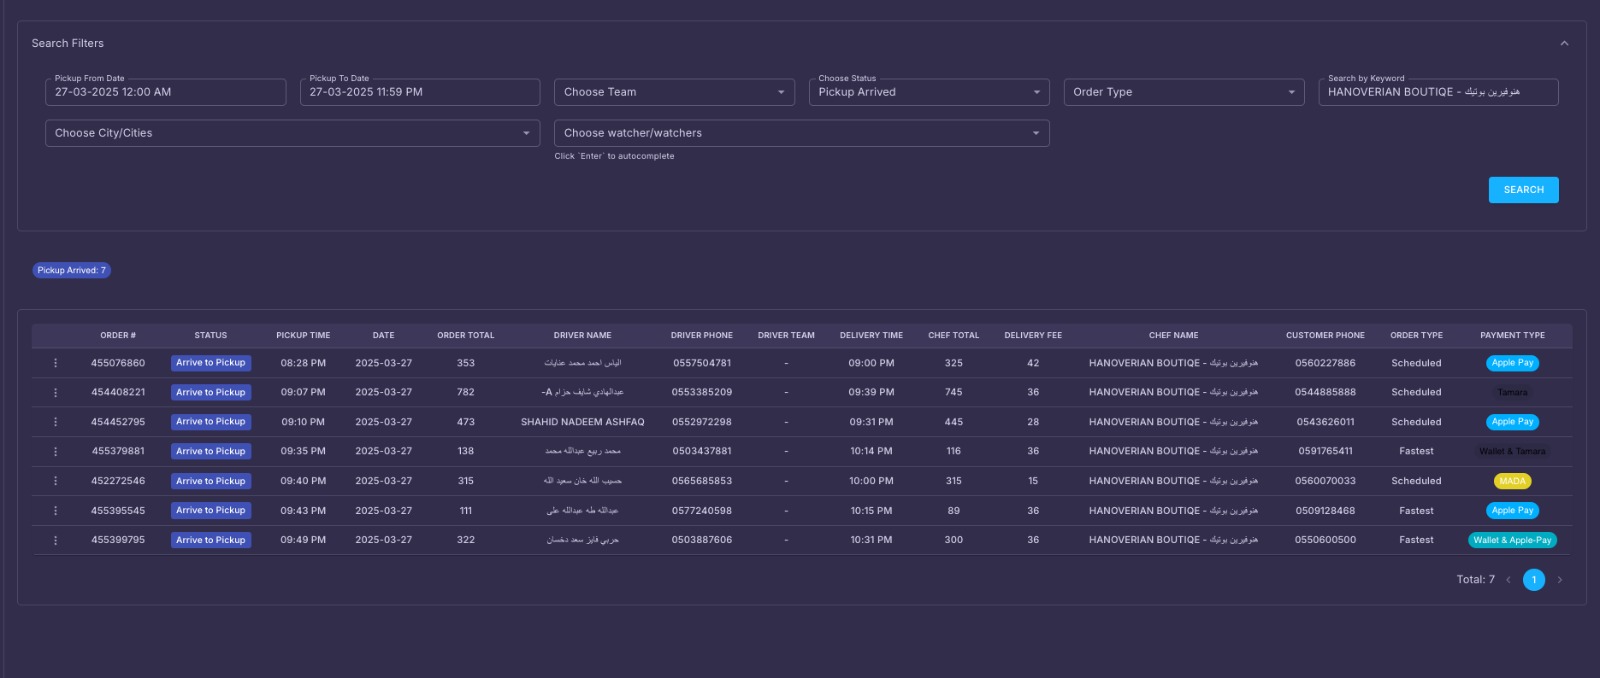Click the SEARCH button

click(1523, 190)
